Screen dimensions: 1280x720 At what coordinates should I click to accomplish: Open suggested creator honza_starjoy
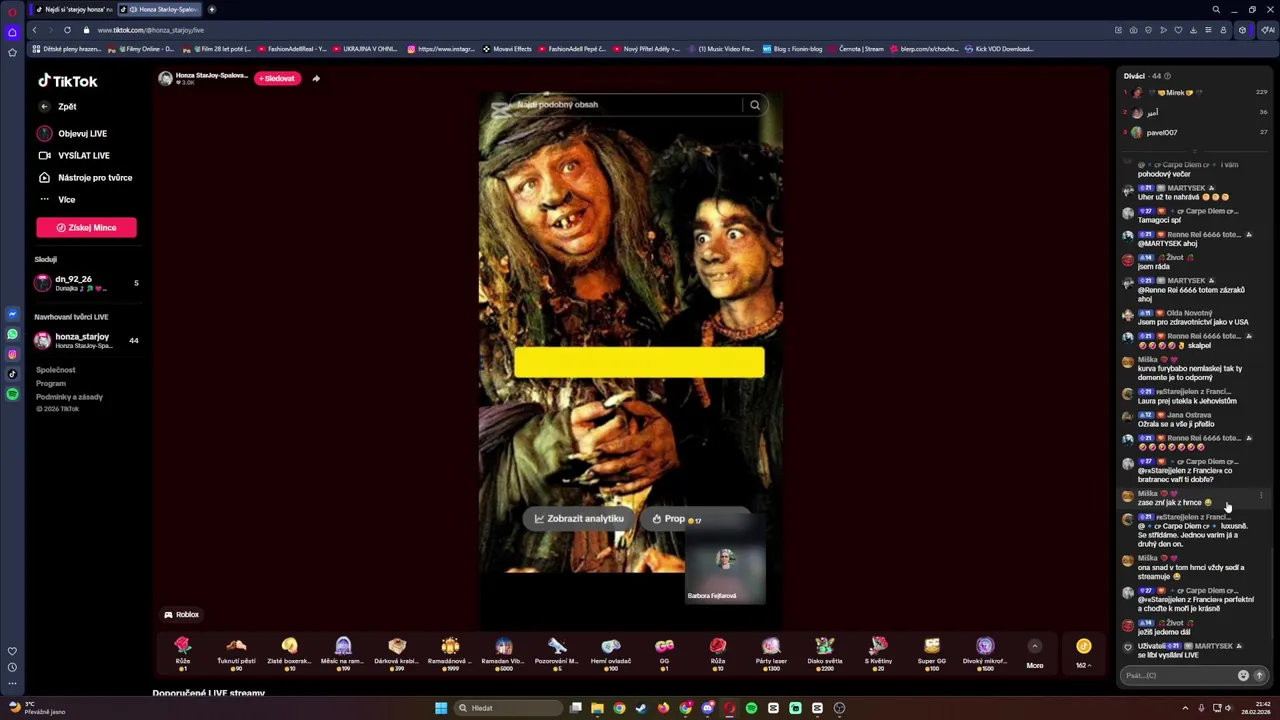click(x=86, y=341)
